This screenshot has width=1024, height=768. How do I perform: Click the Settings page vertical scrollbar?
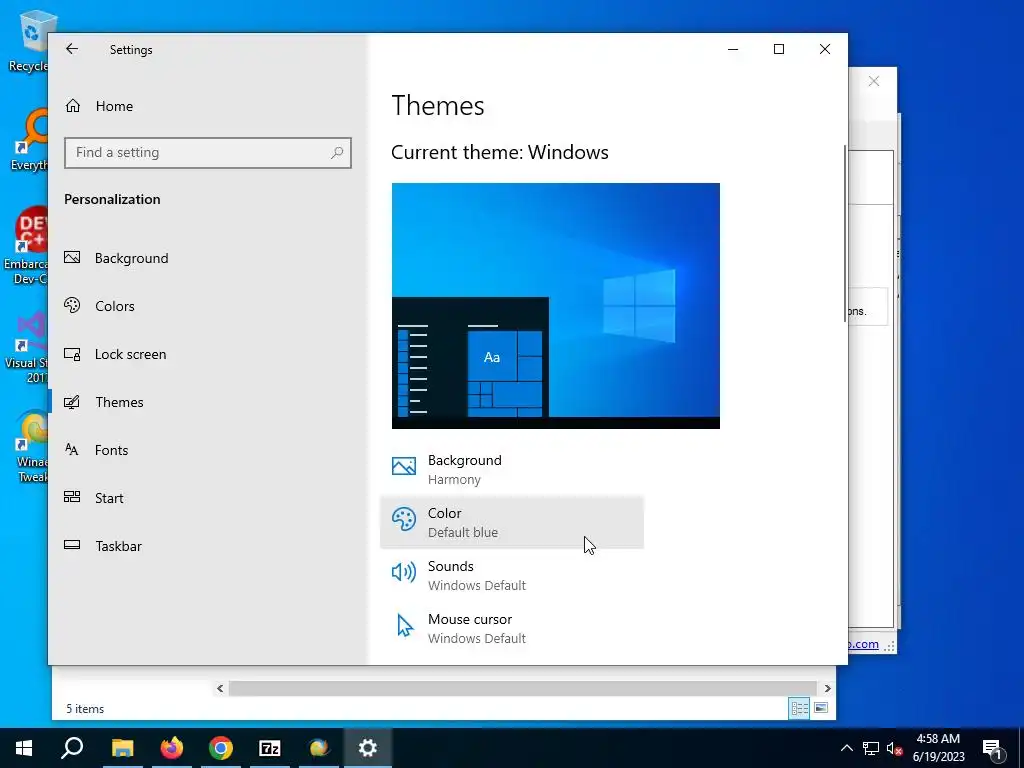point(844,233)
